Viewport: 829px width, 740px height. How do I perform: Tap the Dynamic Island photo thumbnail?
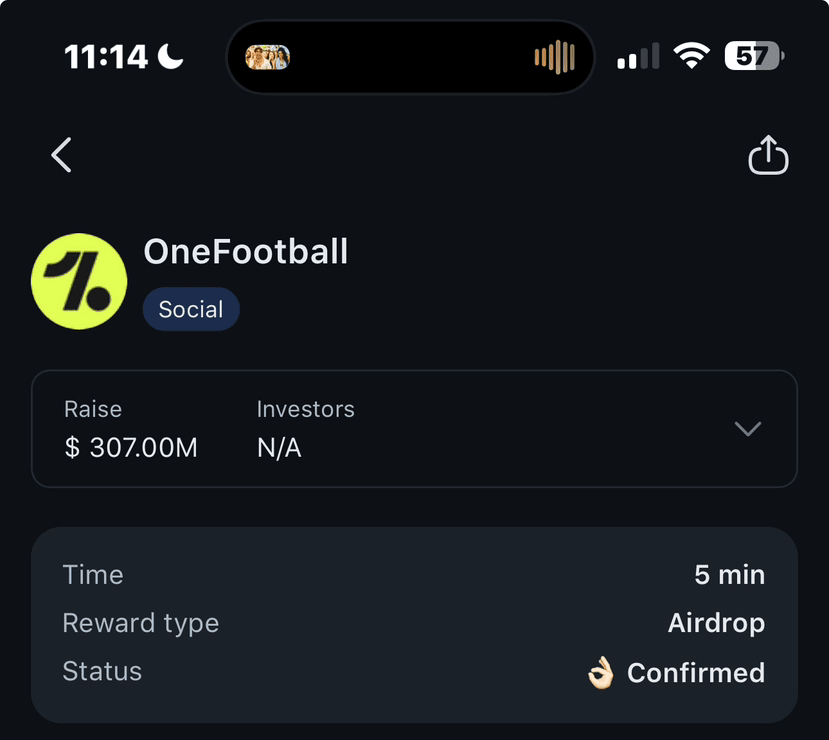coord(267,57)
